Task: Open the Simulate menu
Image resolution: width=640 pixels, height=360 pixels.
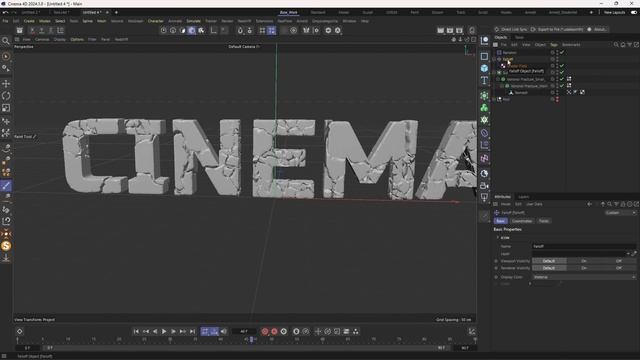Action: click(193, 21)
